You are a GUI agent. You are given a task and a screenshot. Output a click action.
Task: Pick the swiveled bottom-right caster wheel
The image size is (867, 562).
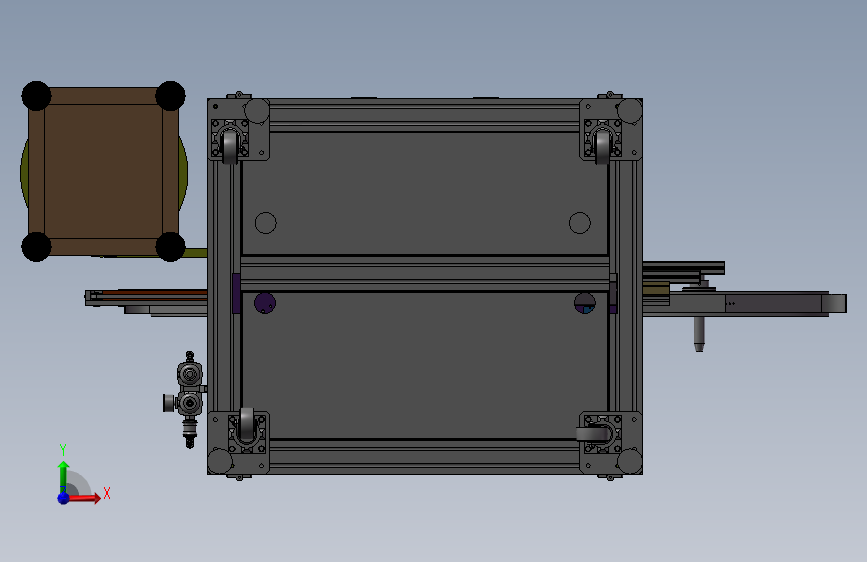point(593,434)
